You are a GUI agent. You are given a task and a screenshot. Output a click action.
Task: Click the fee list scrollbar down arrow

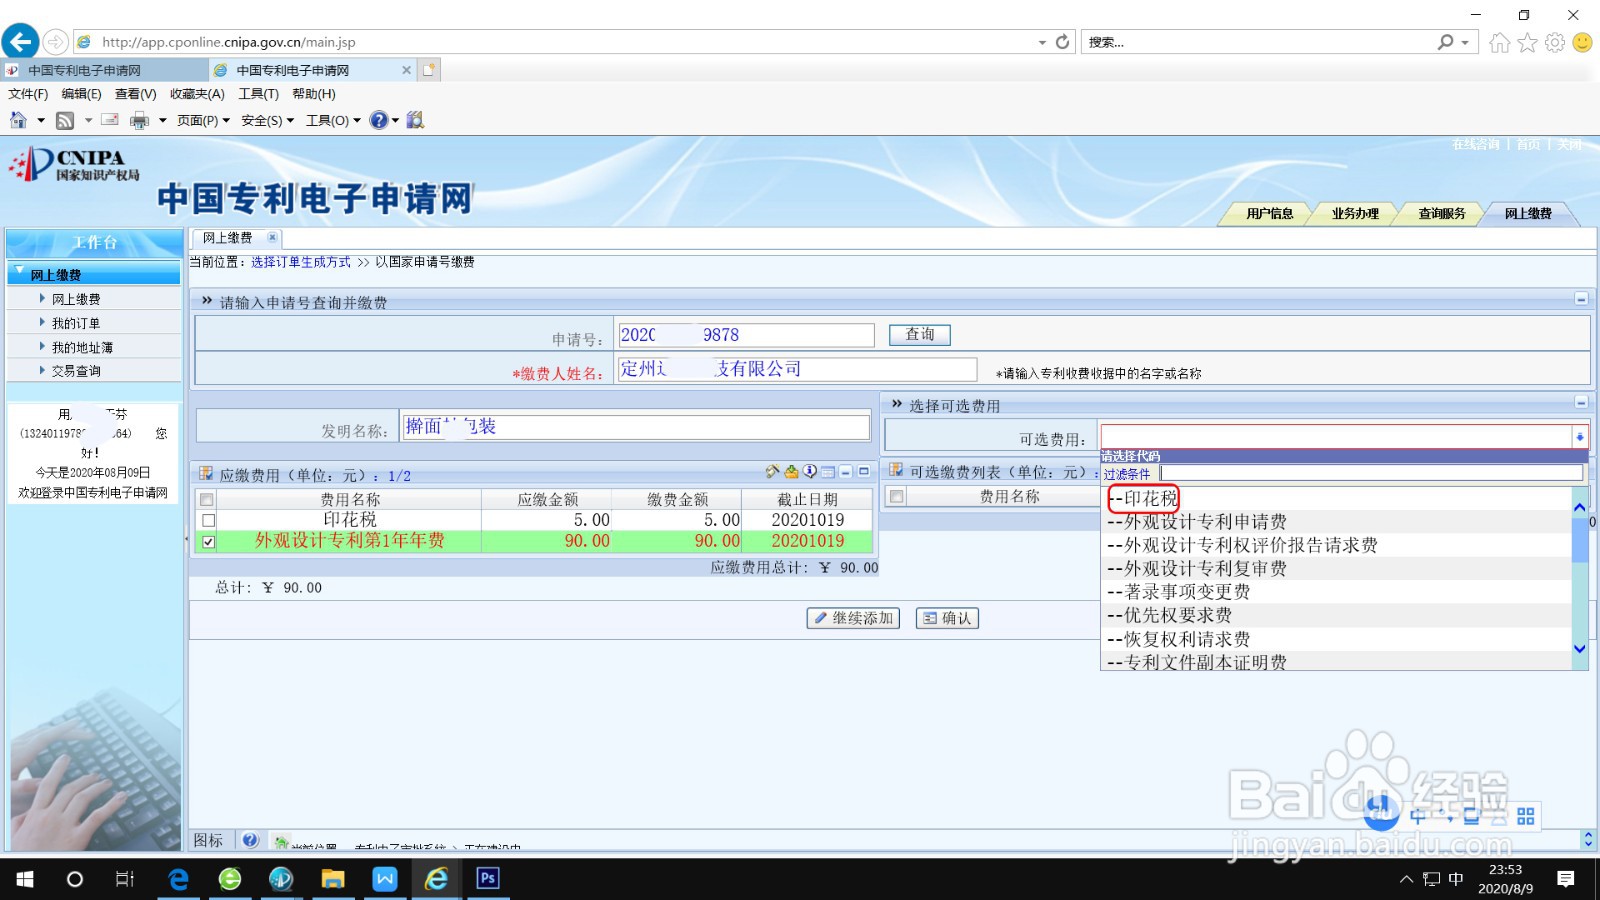pyautogui.click(x=1580, y=649)
